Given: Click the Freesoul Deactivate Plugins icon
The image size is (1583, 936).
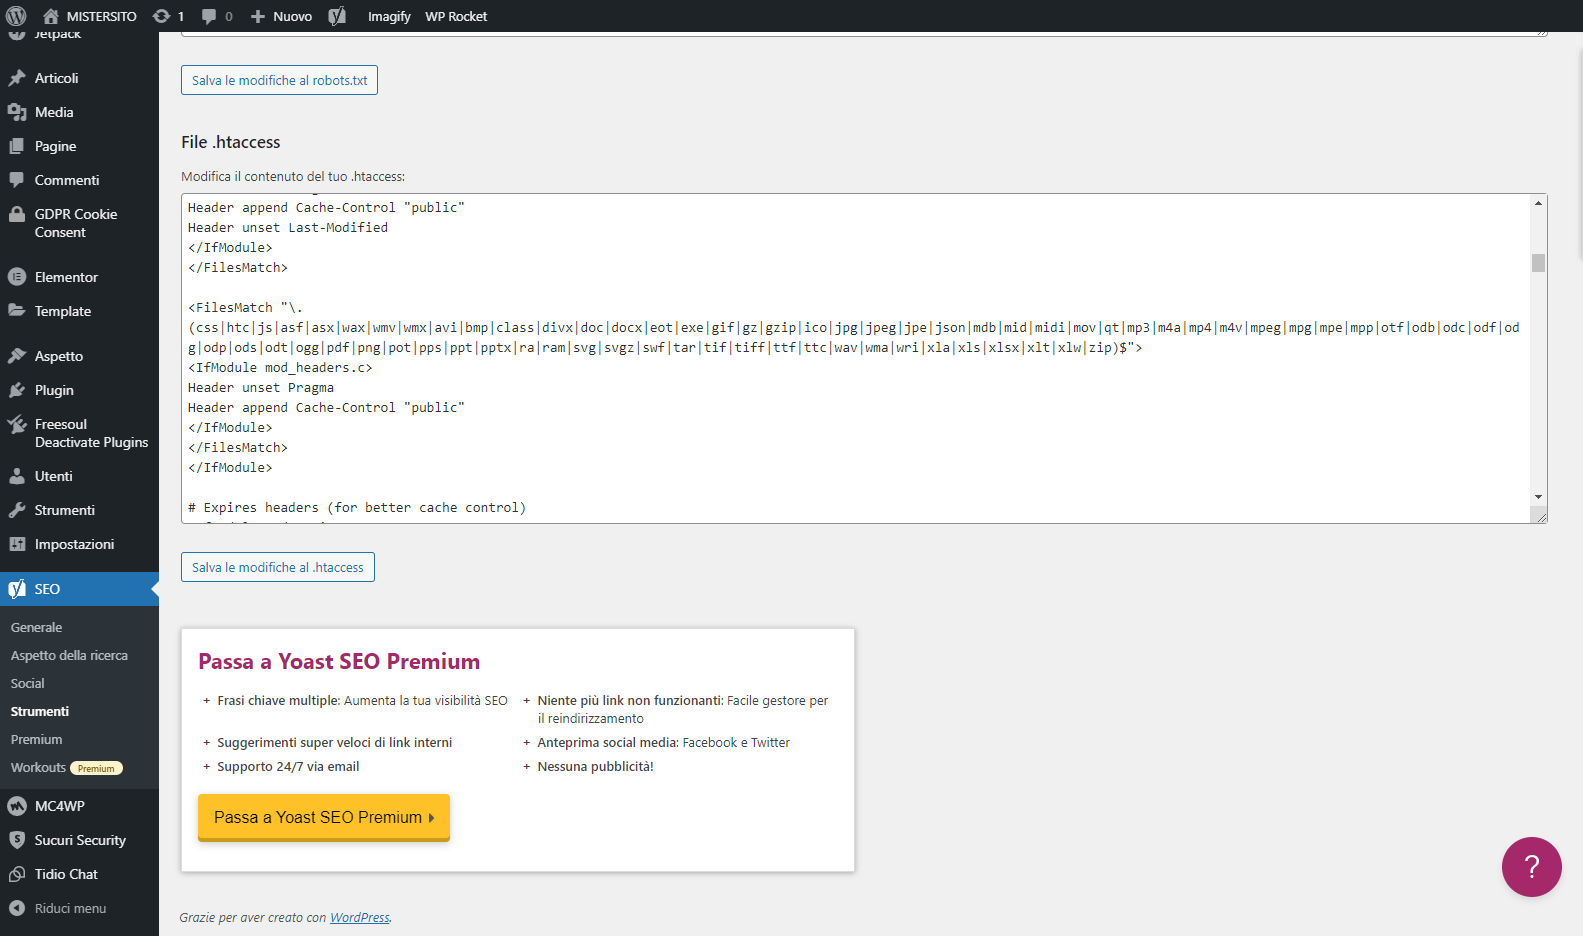Looking at the screenshot, I should pos(17,424).
